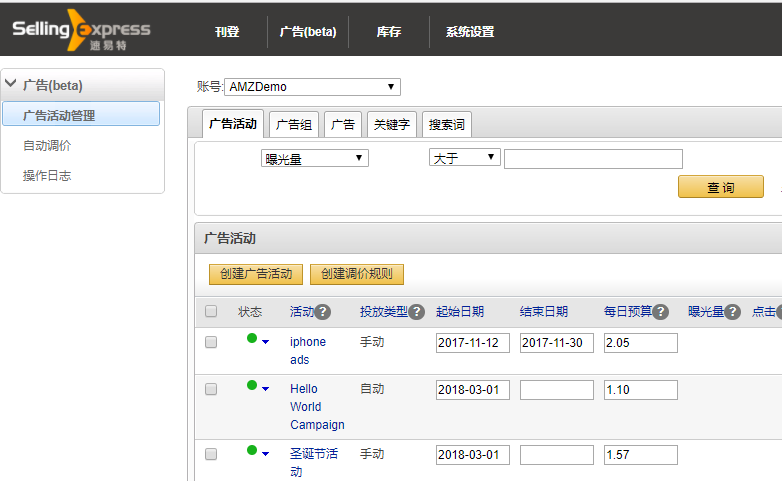
Task: Select 广告活动管理 in the sidebar
Action: (81, 114)
